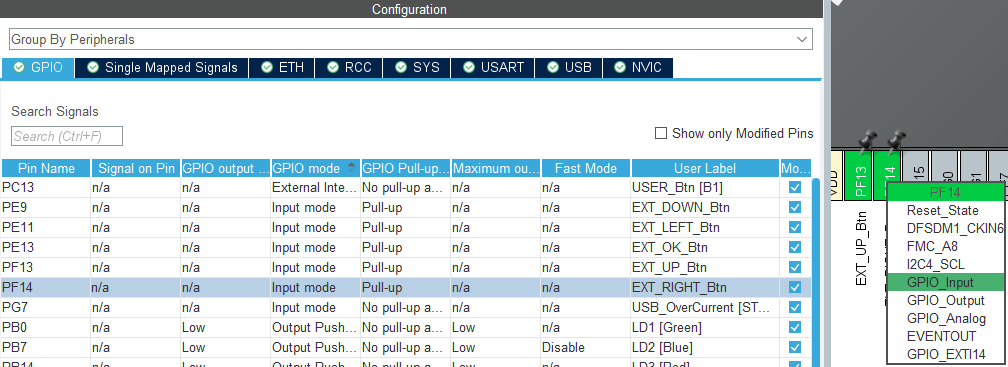The height and width of the screenshot is (367, 1008).
Task: Open the Single Mapped Signals tab
Action: tap(162, 67)
